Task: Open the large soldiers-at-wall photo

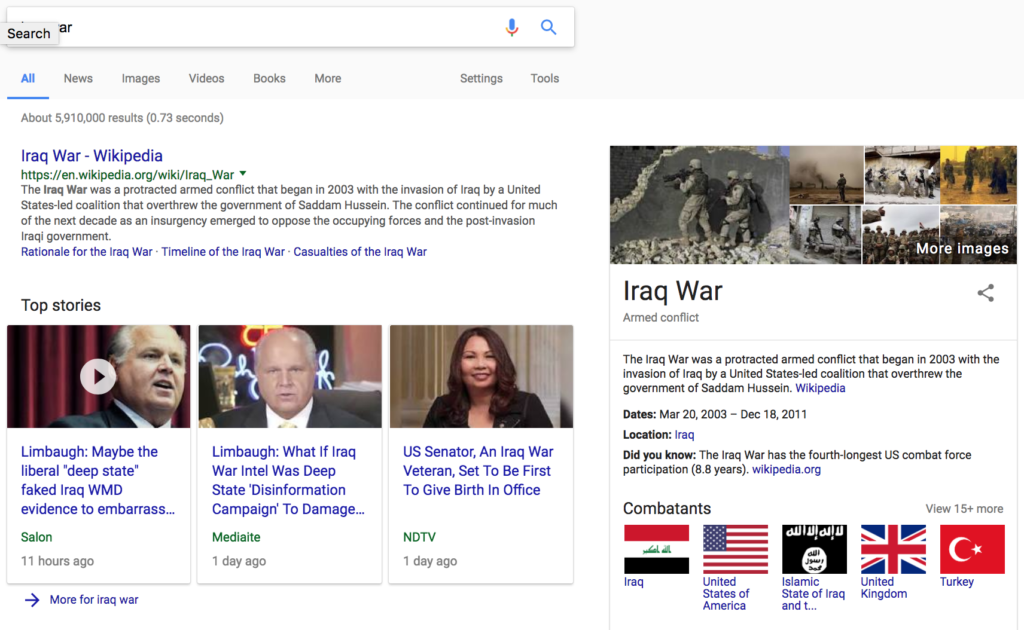Action: point(699,204)
